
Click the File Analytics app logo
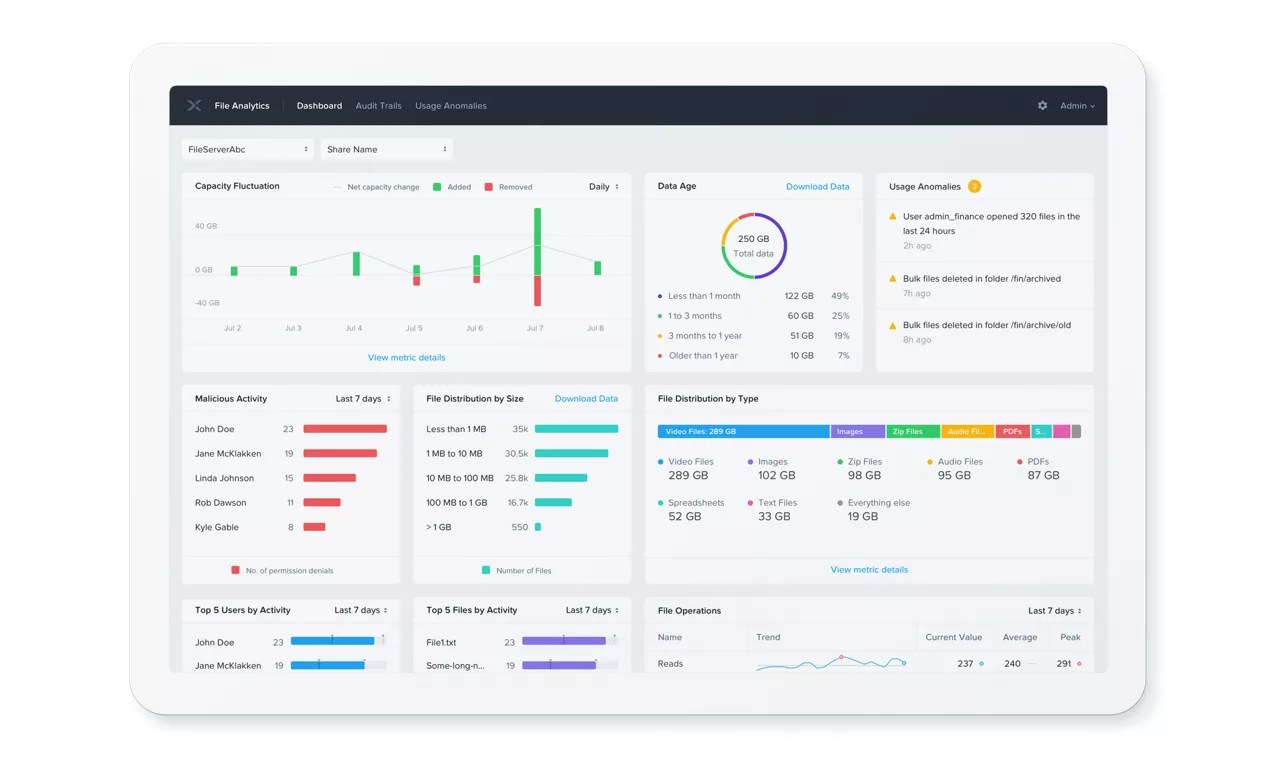coord(193,105)
